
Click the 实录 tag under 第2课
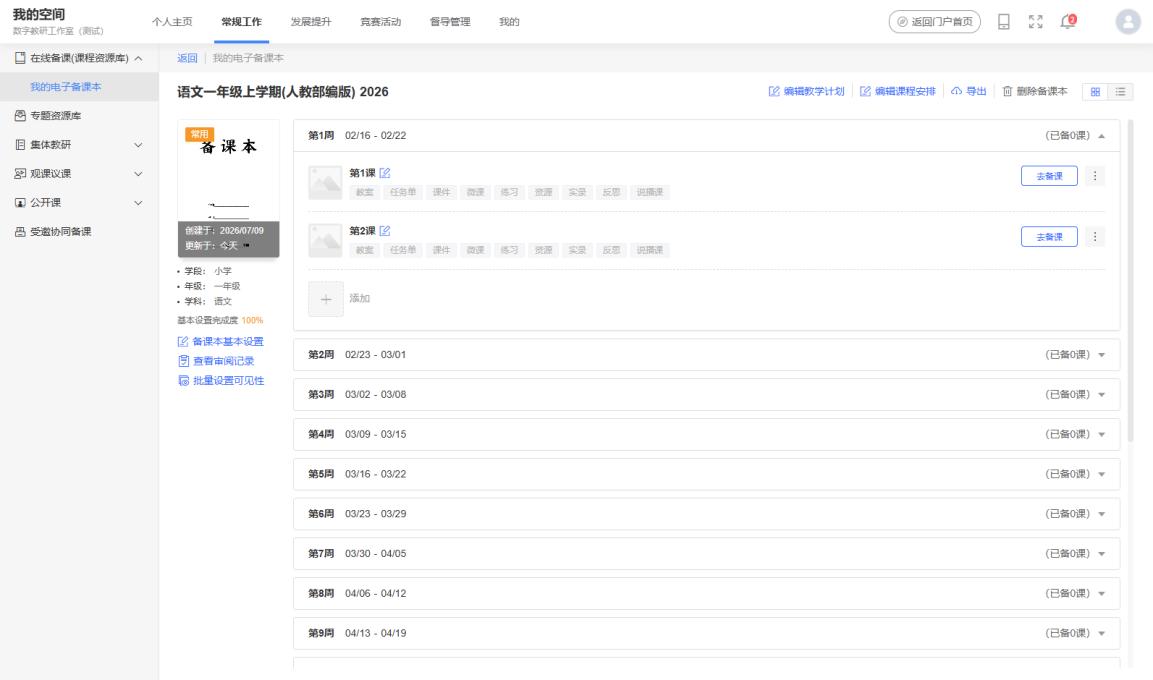coord(577,250)
